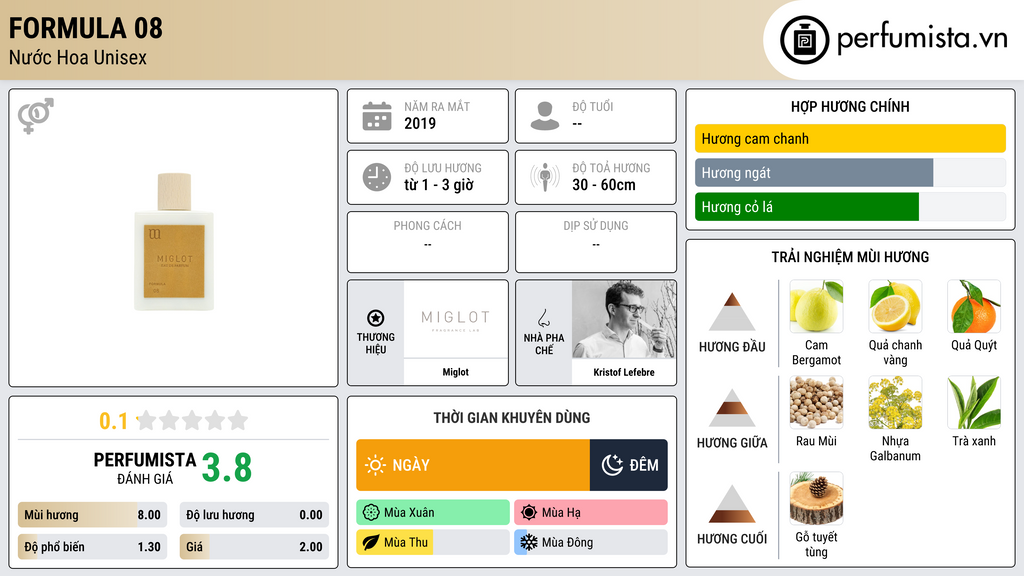Click the flower icon for Mùa Xuân
The height and width of the screenshot is (576, 1024).
click(x=371, y=513)
